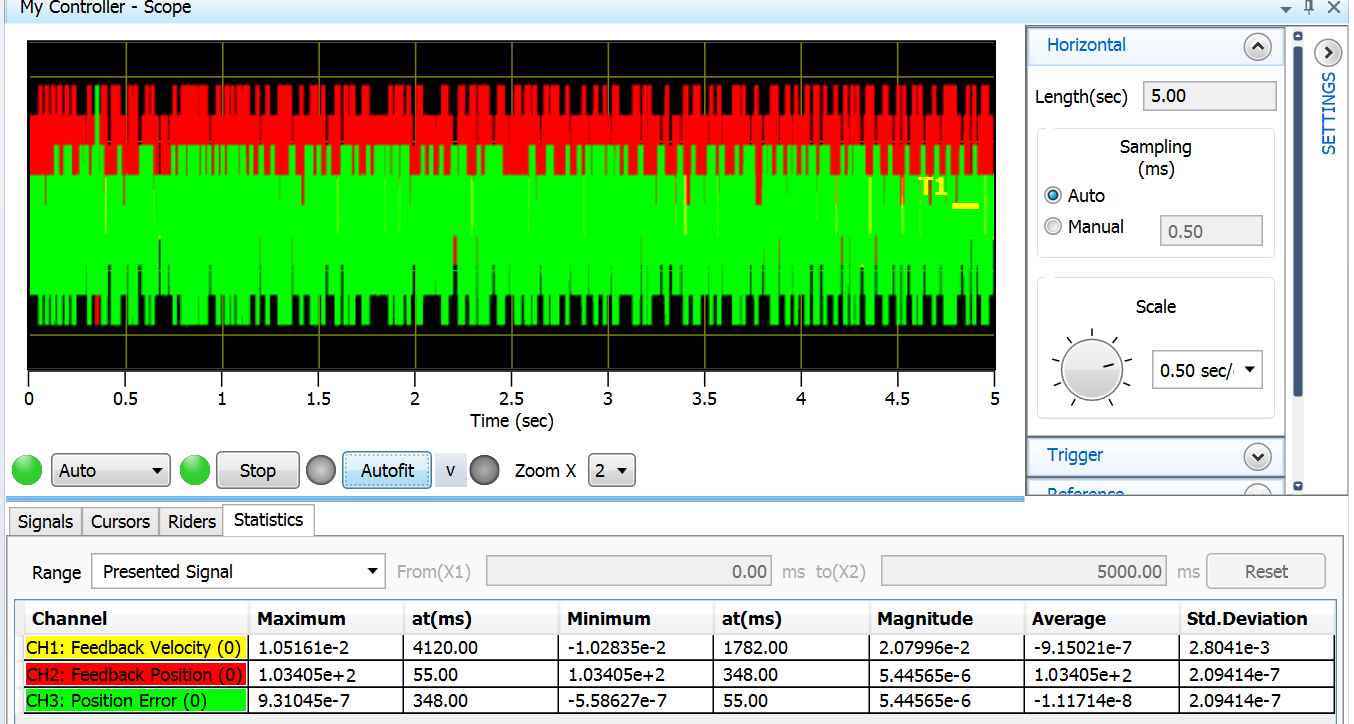Open the Zoom X dropdown
The image size is (1354, 724).
tap(612, 470)
